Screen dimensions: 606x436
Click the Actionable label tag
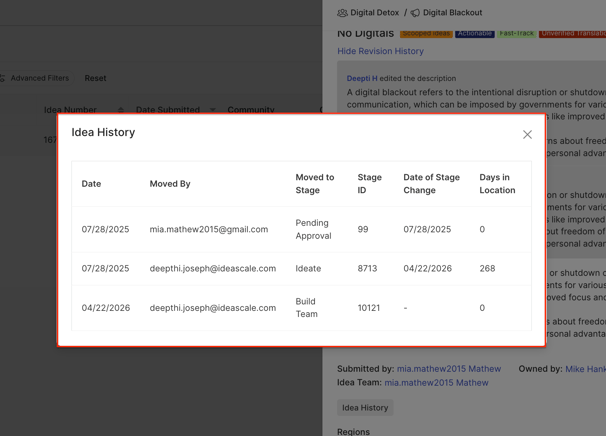pos(475,34)
